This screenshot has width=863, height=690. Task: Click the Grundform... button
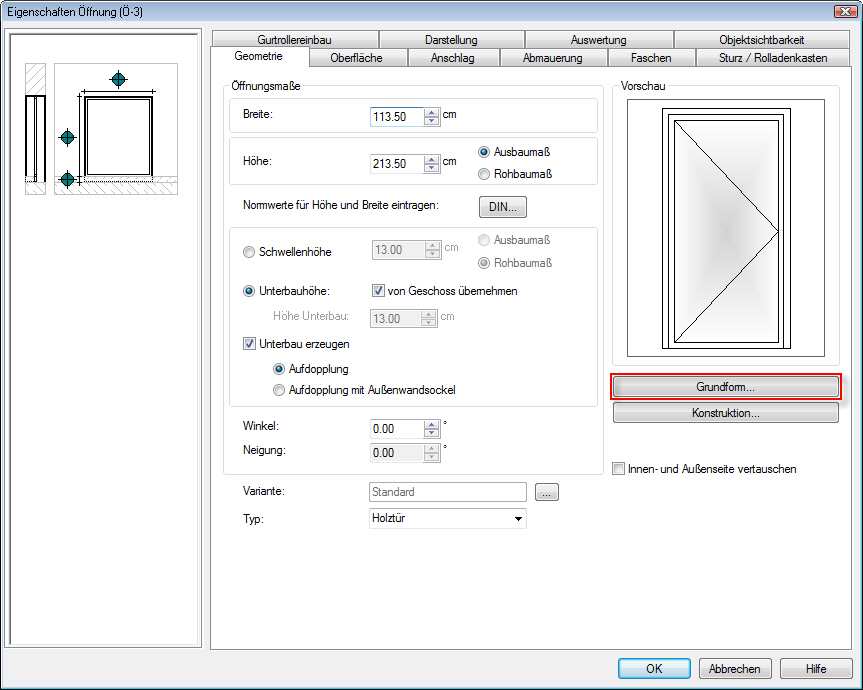click(725, 387)
